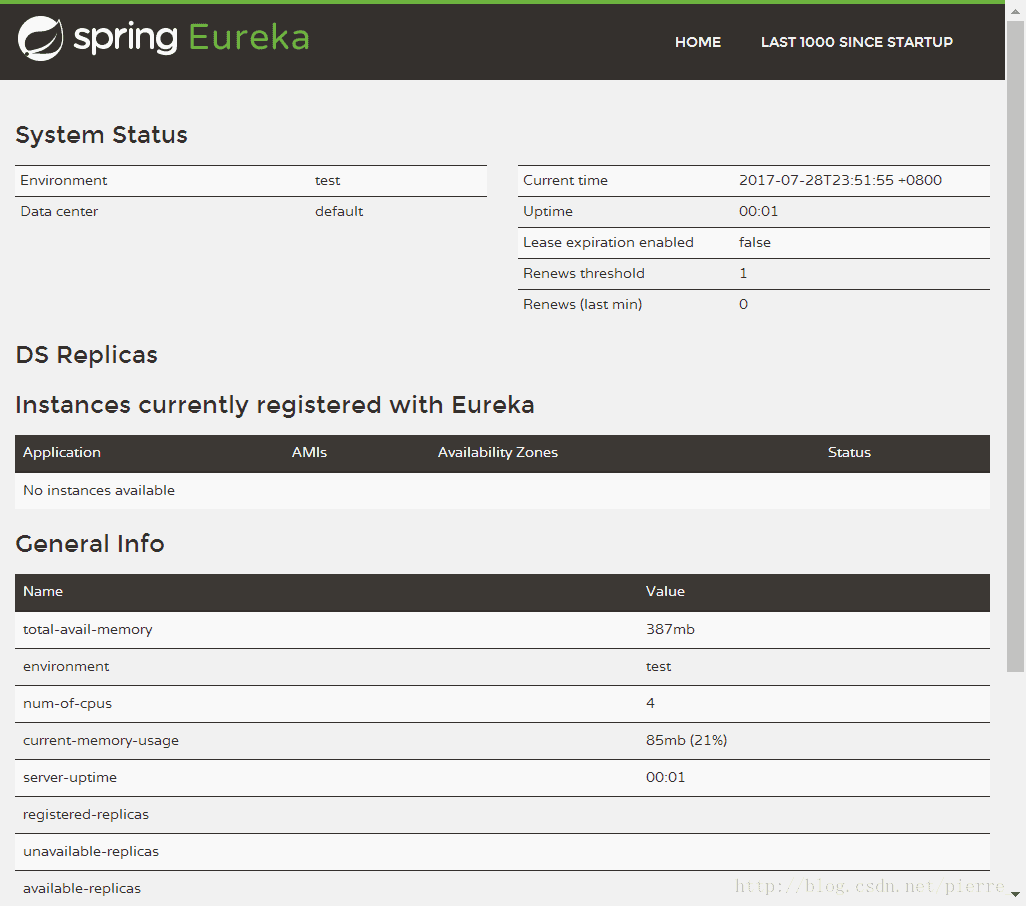Image resolution: width=1026 pixels, height=906 pixels.
Task: Select the num-of-cpus value 4
Action: click(x=650, y=703)
